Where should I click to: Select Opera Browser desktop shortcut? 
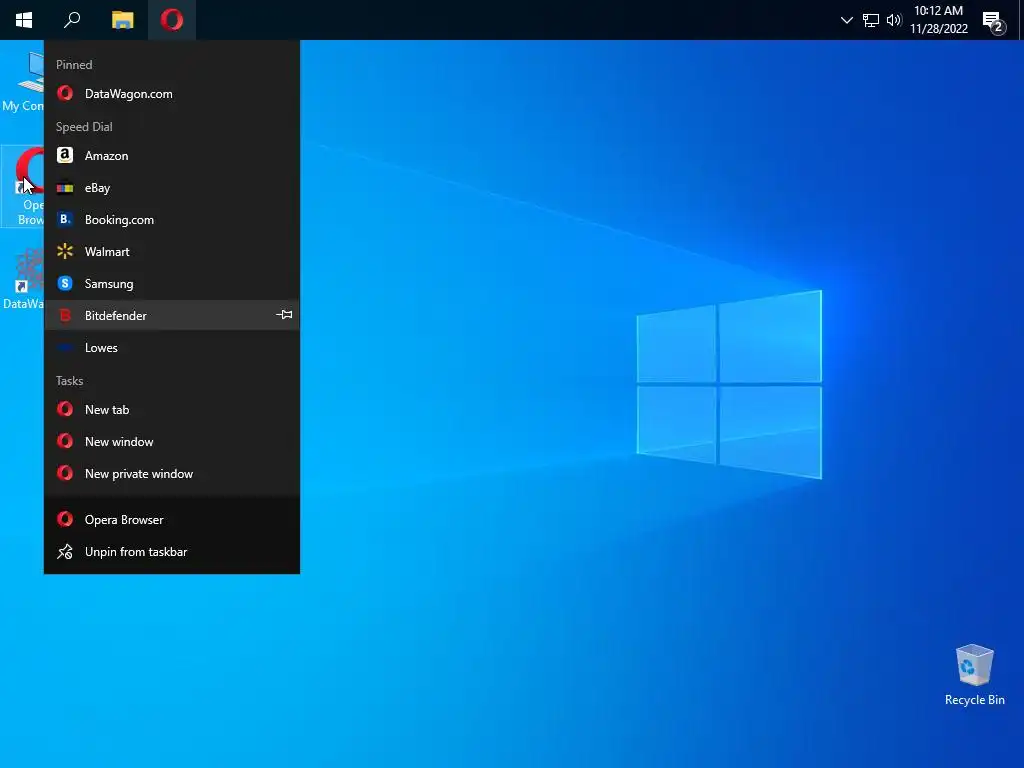click(x=23, y=187)
